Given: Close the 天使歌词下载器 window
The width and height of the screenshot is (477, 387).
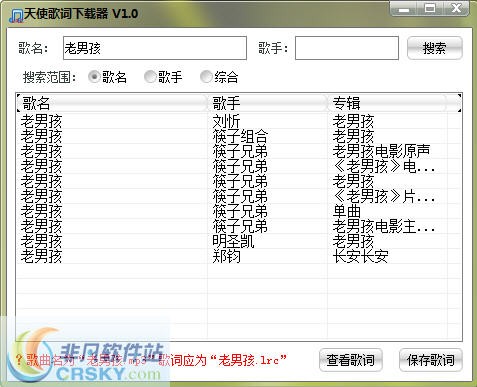Looking at the screenshot, I should (456, 9).
